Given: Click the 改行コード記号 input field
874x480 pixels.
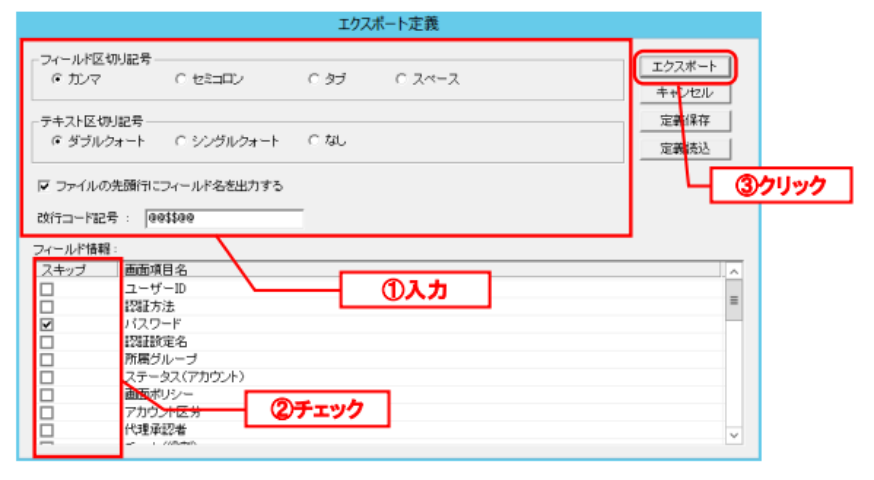Looking at the screenshot, I should (x=224, y=218).
